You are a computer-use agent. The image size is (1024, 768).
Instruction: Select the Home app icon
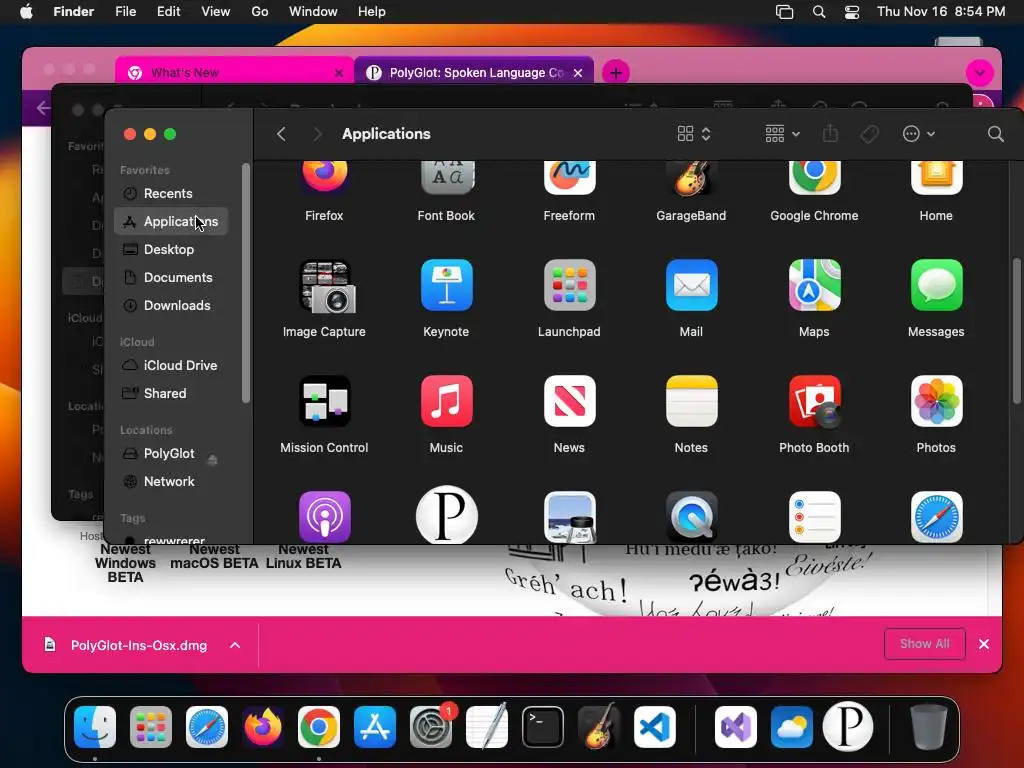936,177
